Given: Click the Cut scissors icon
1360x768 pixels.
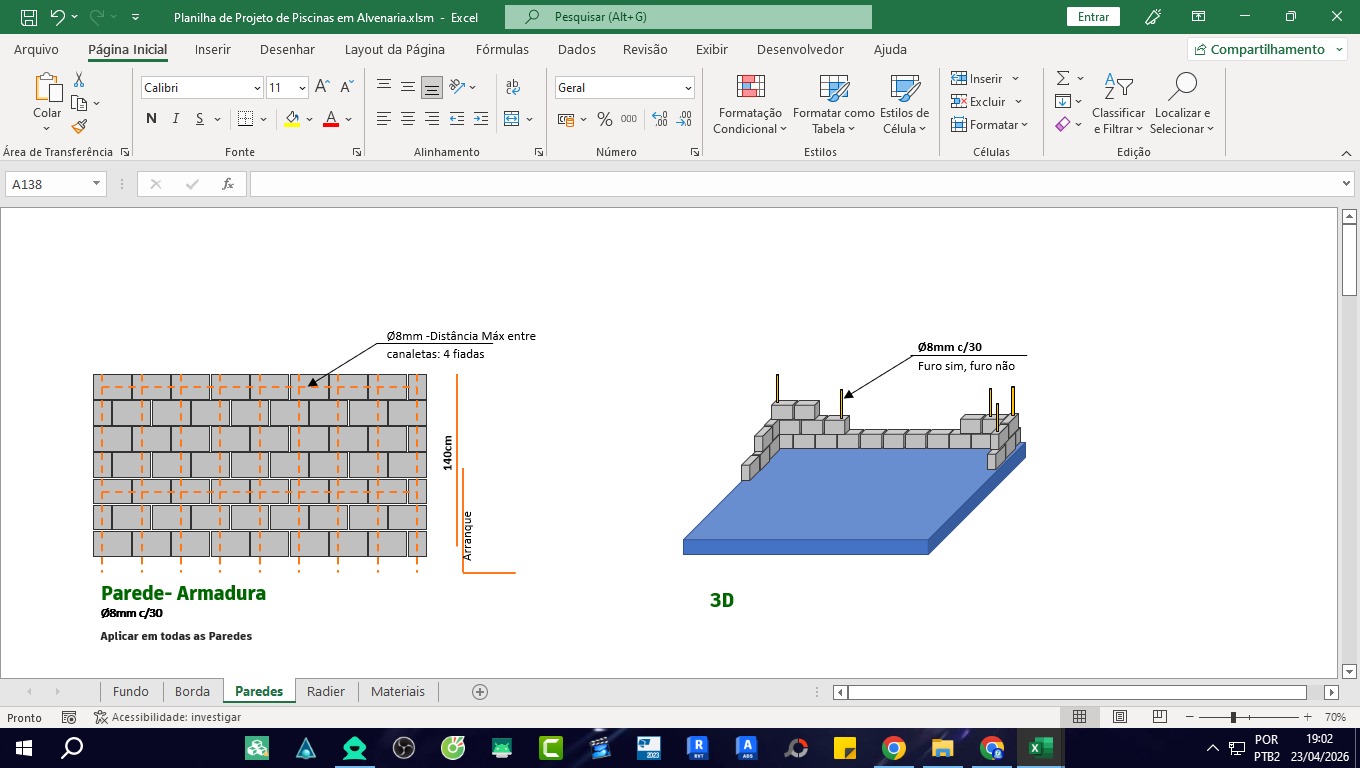Looking at the screenshot, I should click(x=79, y=80).
